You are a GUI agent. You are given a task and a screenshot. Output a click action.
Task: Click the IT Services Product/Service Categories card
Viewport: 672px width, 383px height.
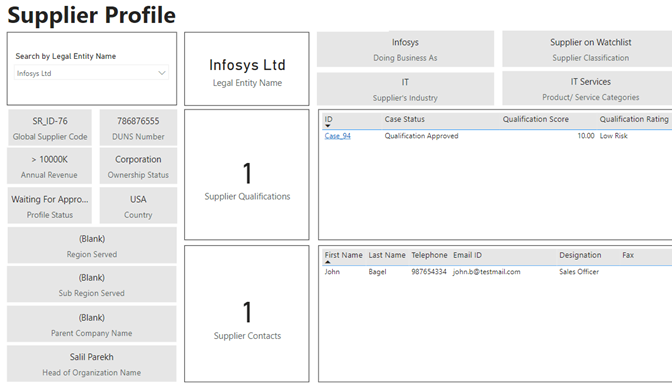point(587,89)
